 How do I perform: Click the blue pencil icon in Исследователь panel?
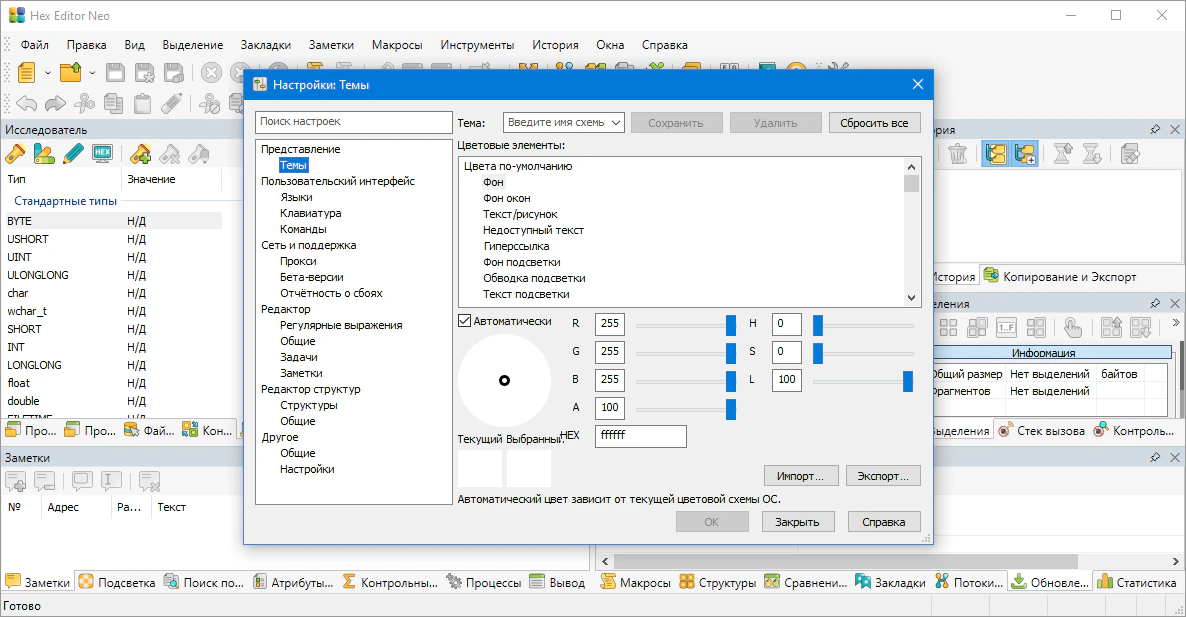pyautogui.click(x=73, y=154)
